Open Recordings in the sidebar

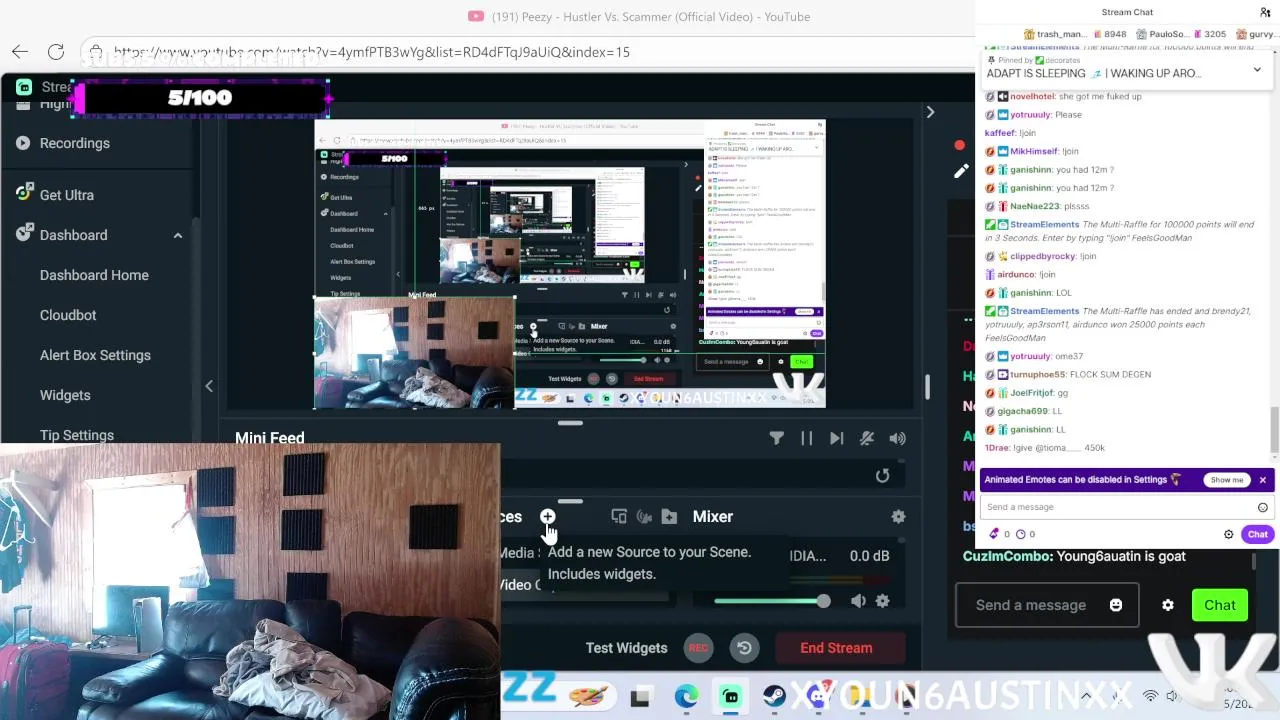tap(75, 143)
